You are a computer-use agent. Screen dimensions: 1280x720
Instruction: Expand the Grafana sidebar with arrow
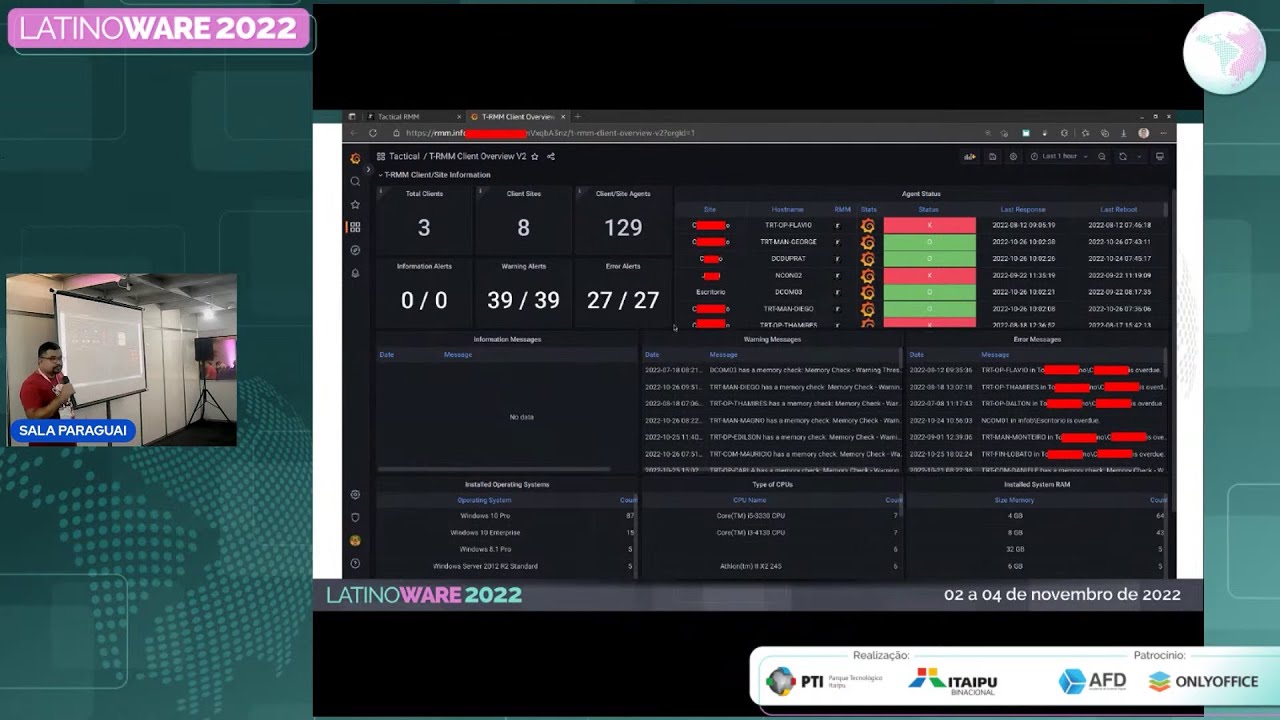368,170
